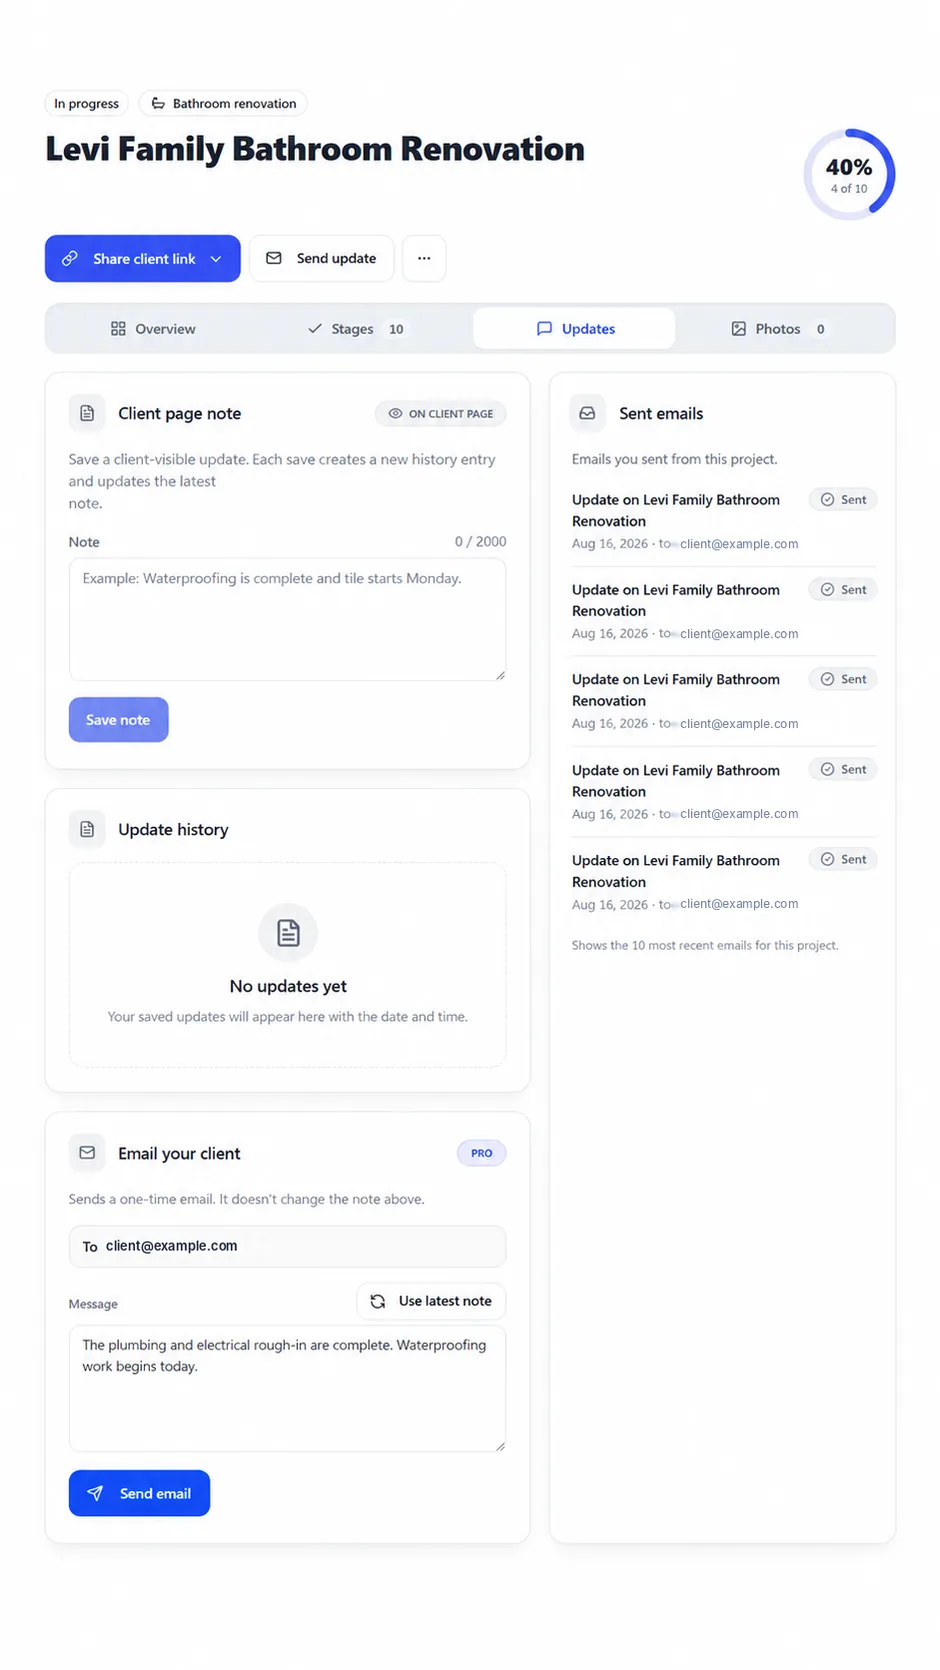940x1670 pixels.
Task: Switch to the Stages tab
Action: (356, 329)
